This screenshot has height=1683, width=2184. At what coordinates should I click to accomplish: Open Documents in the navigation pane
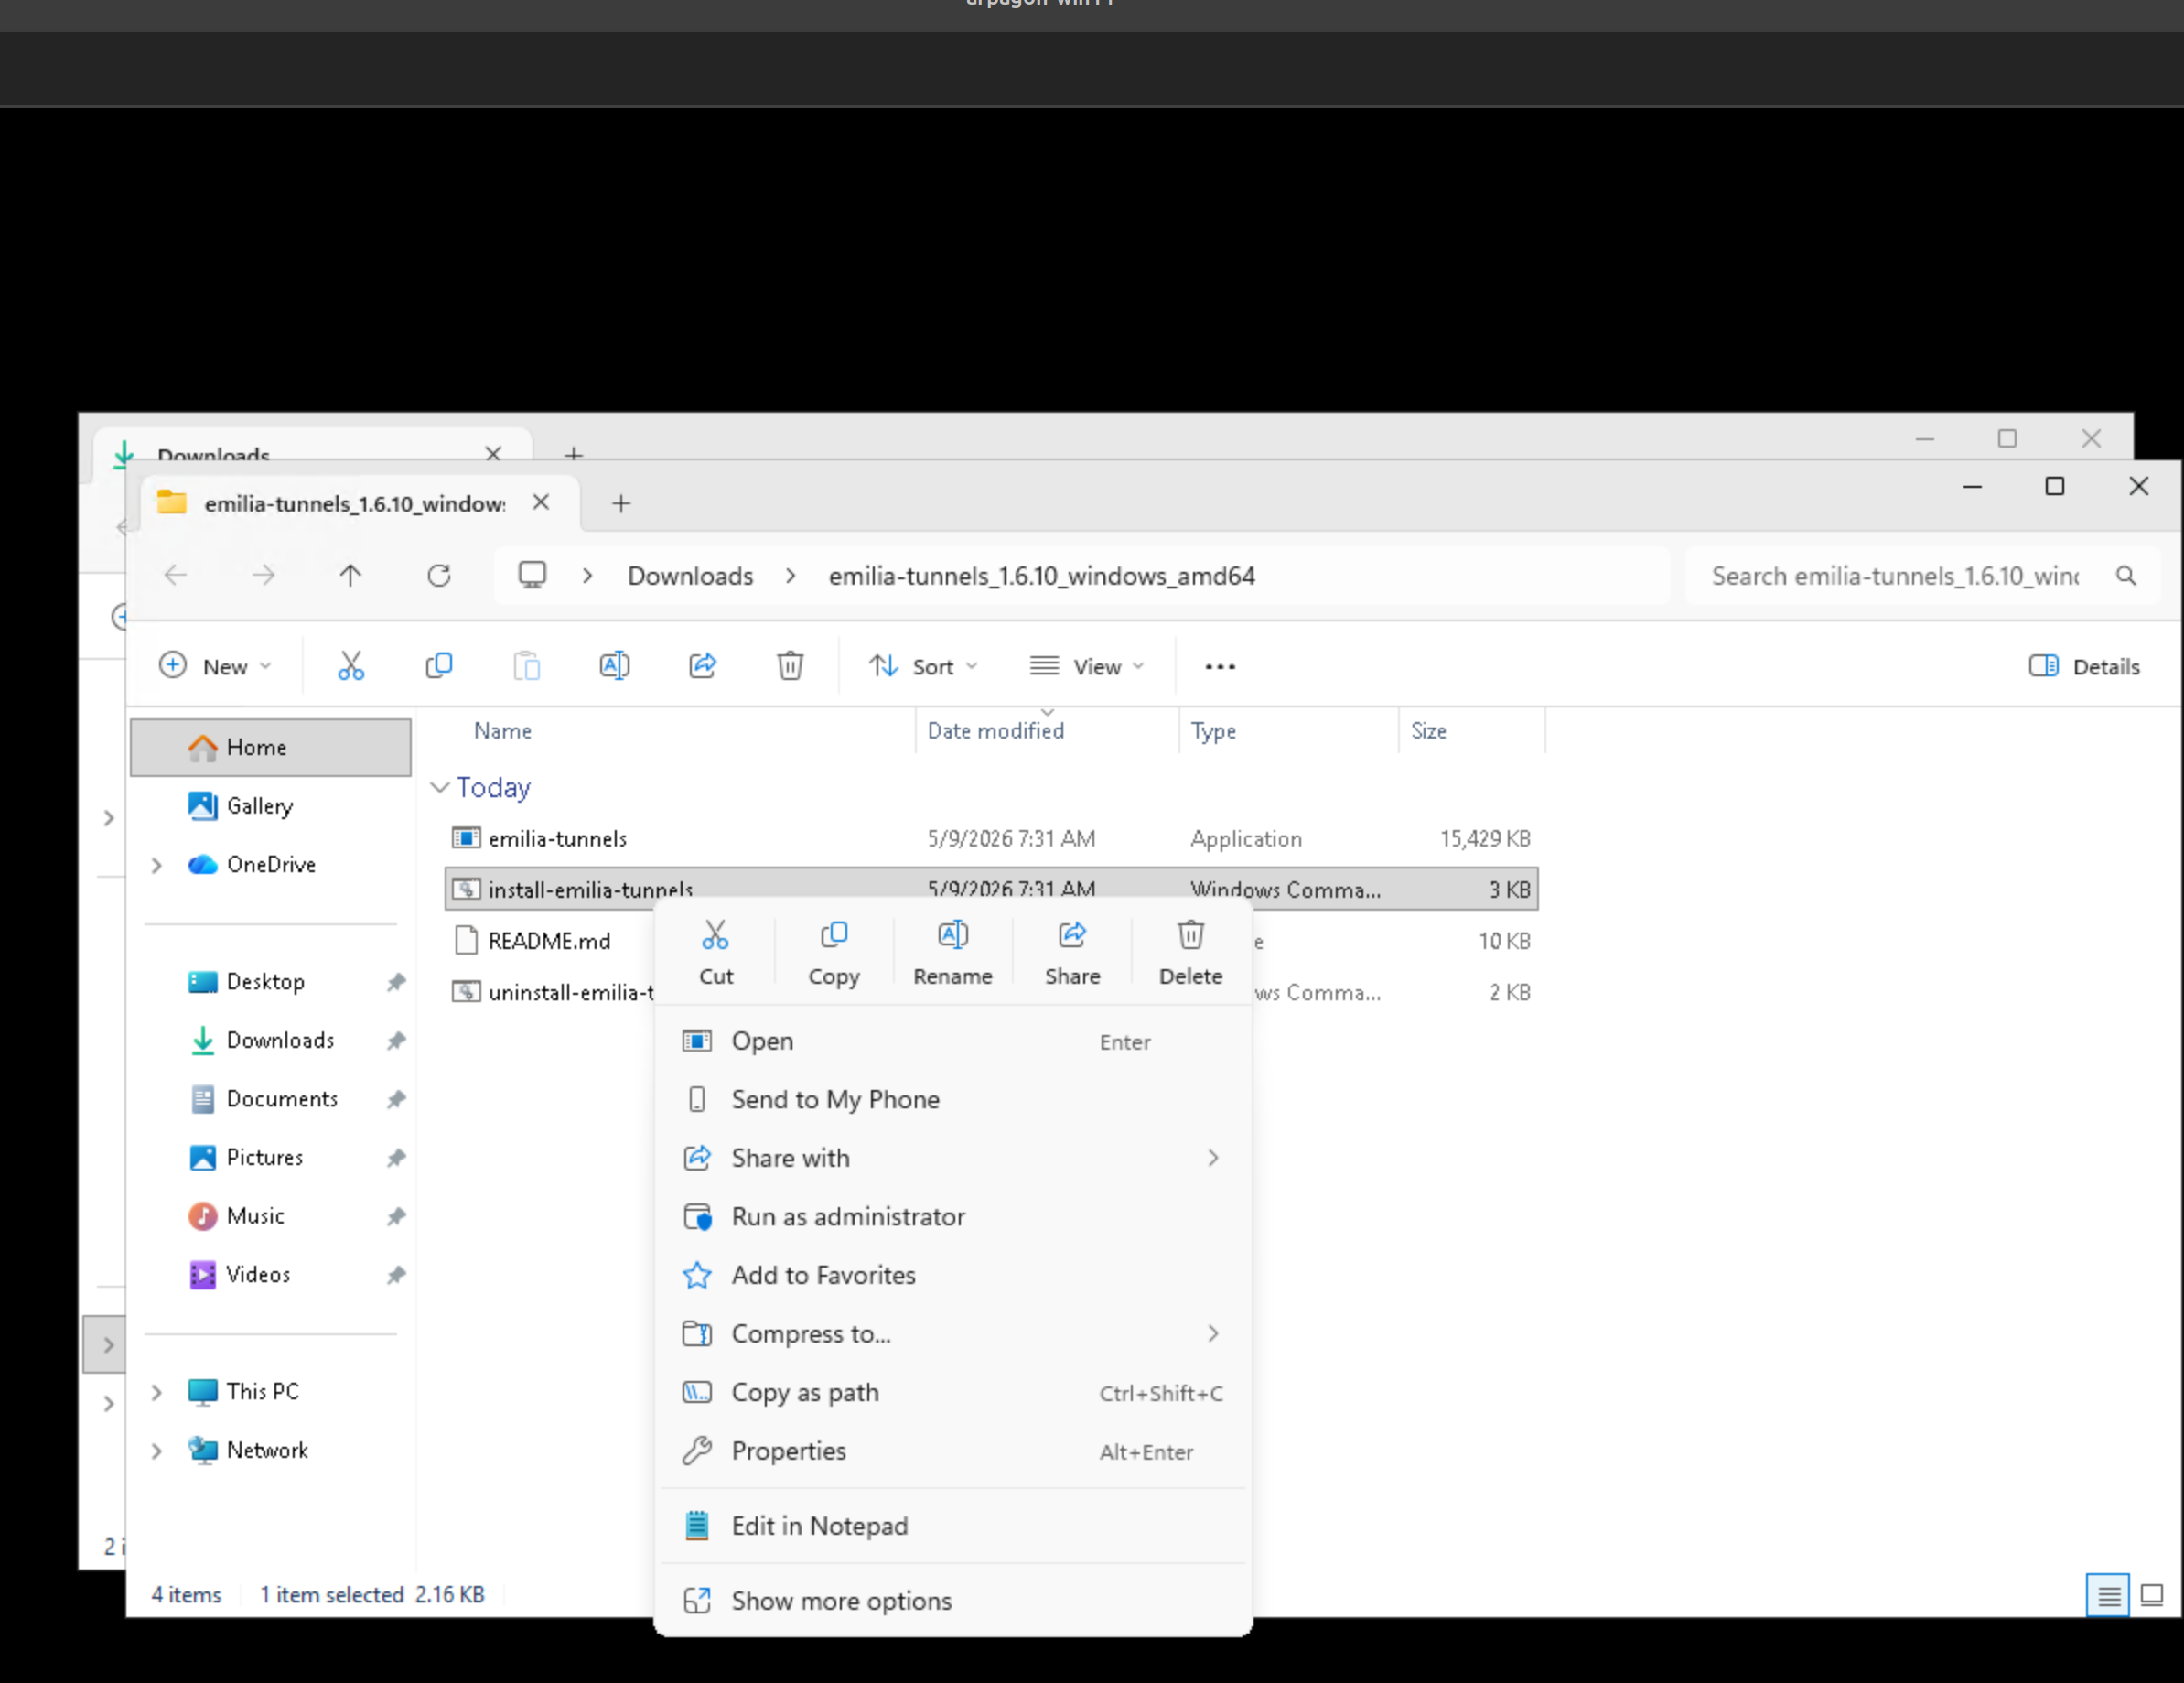(282, 1099)
